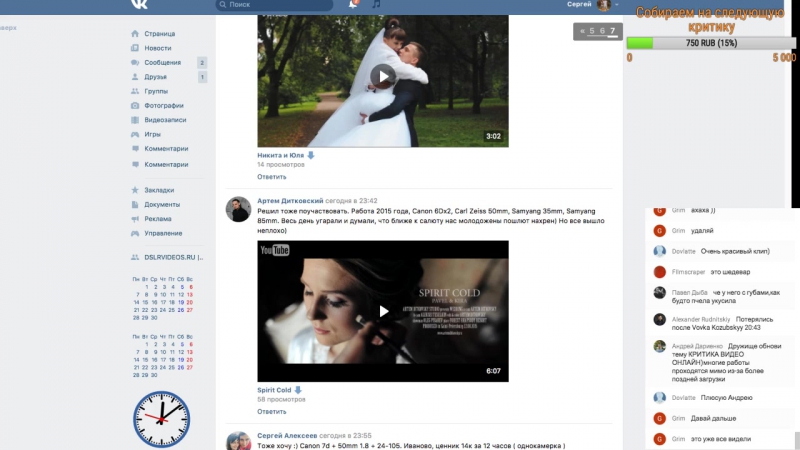
Task: Click the gamepad icon for Игры
Action: click(134, 134)
